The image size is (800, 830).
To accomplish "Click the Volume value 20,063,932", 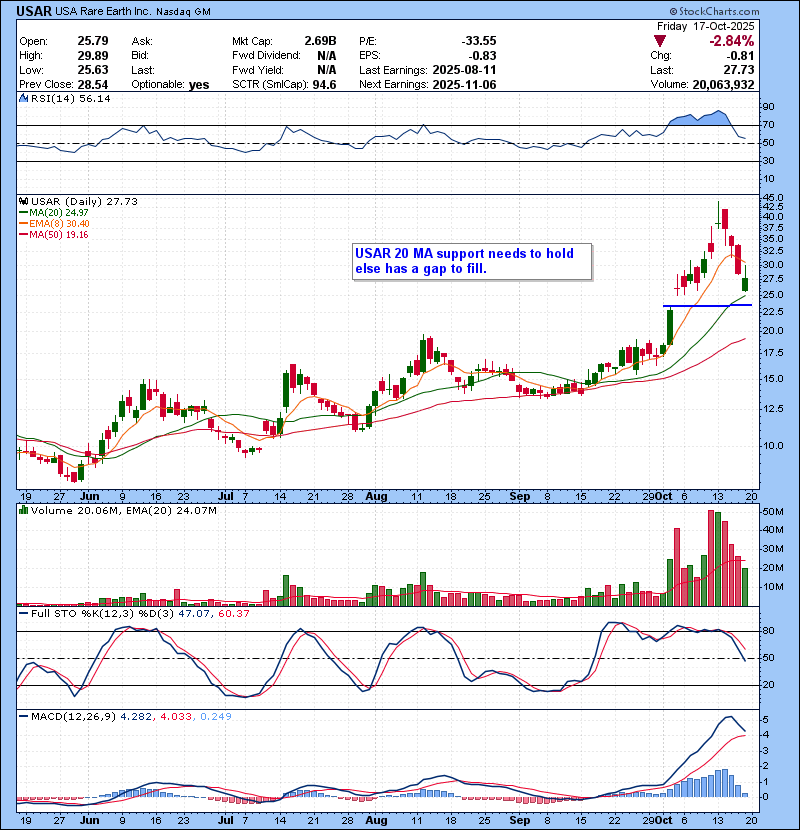I will [x=723, y=84].
